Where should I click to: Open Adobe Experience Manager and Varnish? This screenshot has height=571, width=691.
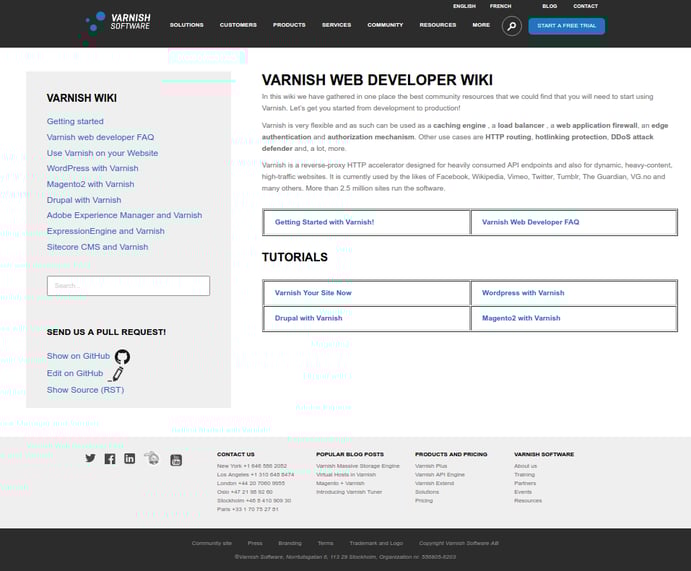point(124,215)
